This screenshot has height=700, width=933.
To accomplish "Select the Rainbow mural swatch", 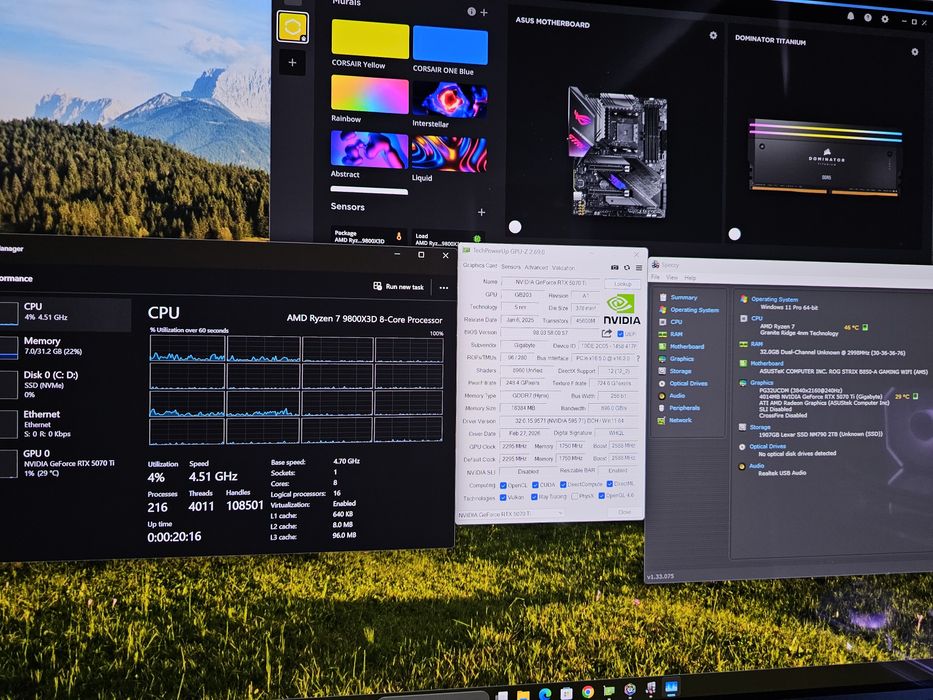I will [370, 94].
